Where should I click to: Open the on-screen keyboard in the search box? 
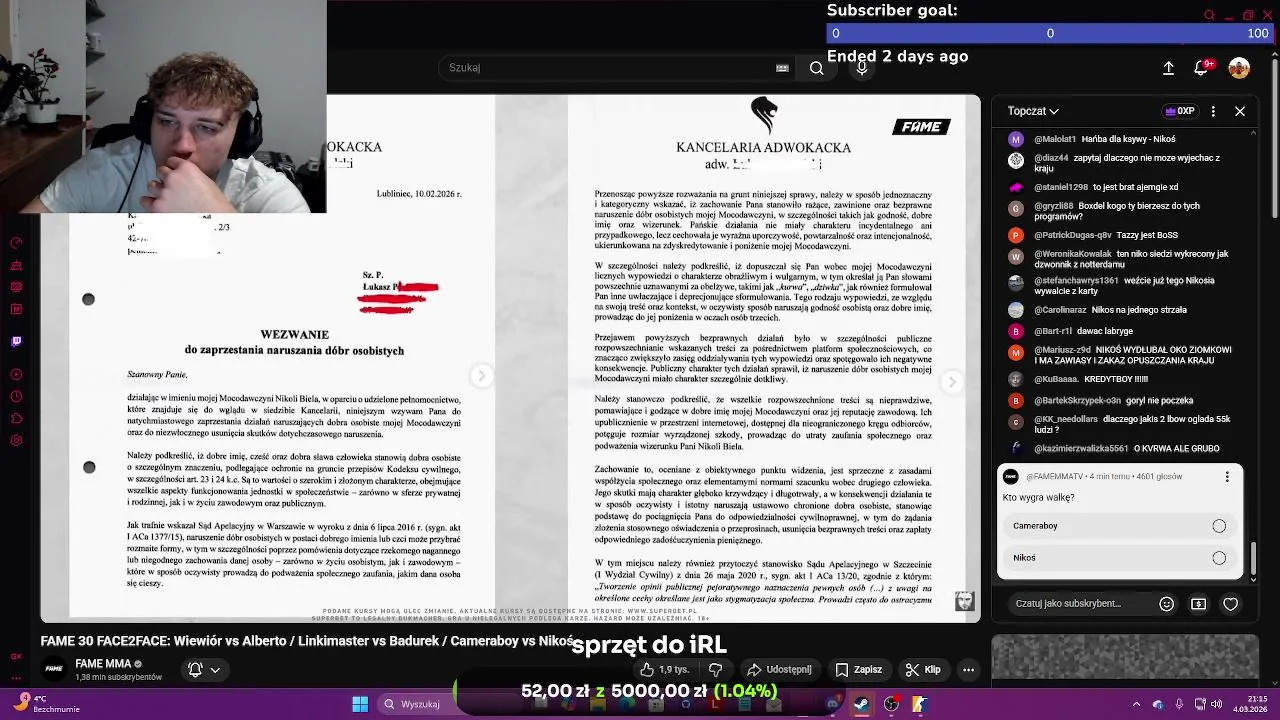click(782, 68)
